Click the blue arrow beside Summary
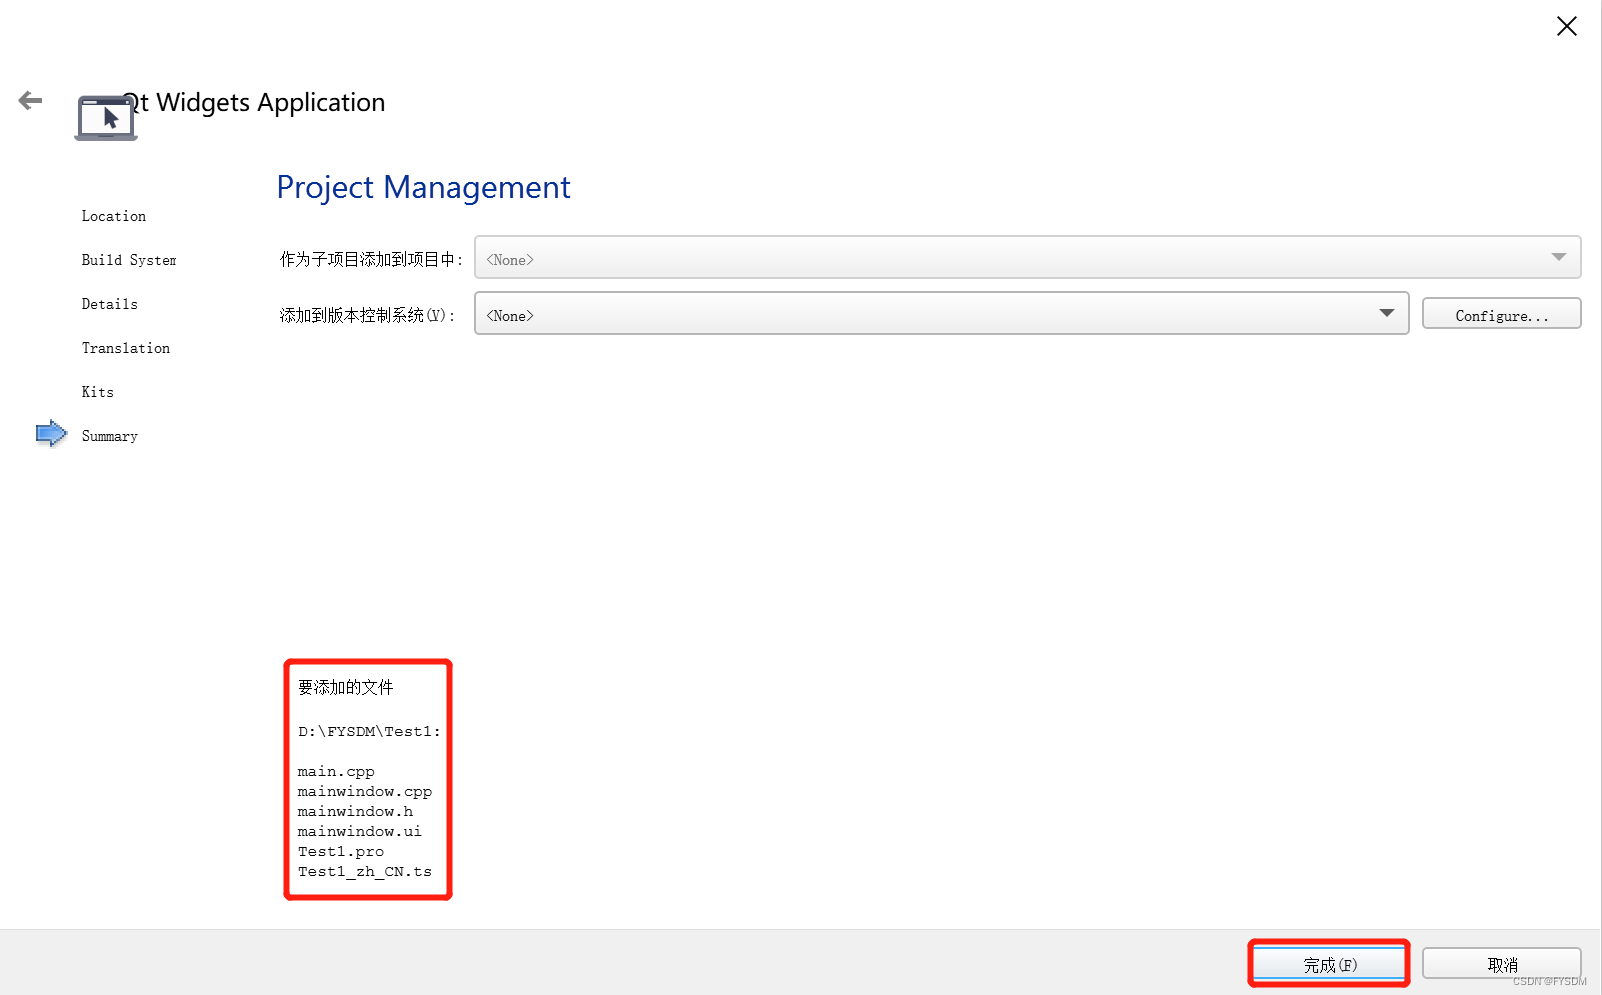Viewport: 1602px width, 995px height. click(51, 434)
